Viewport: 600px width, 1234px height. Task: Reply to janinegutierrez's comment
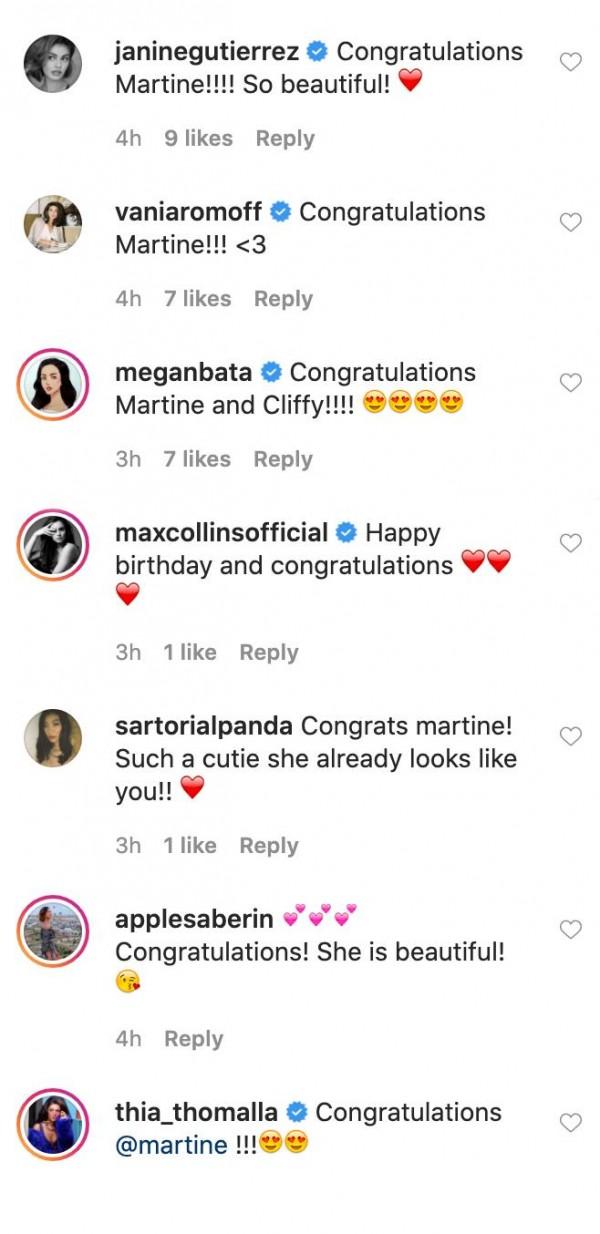pyautogui.click(x=285, y=139)
